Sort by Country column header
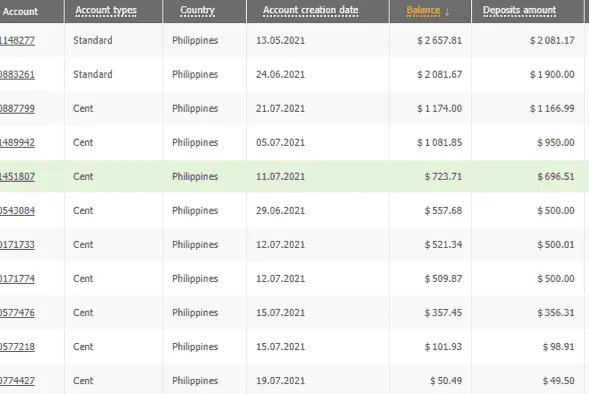589x394 pixels. click(197, 11)
